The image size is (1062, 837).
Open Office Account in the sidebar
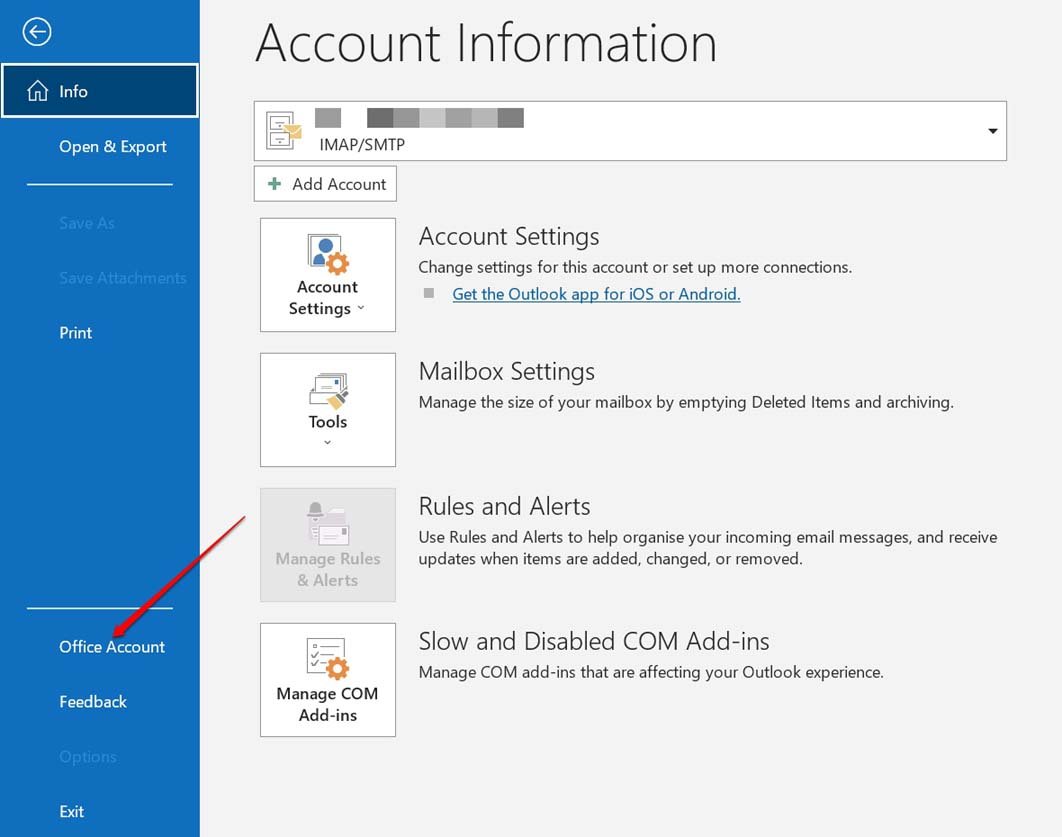click(x=112, y=647)
